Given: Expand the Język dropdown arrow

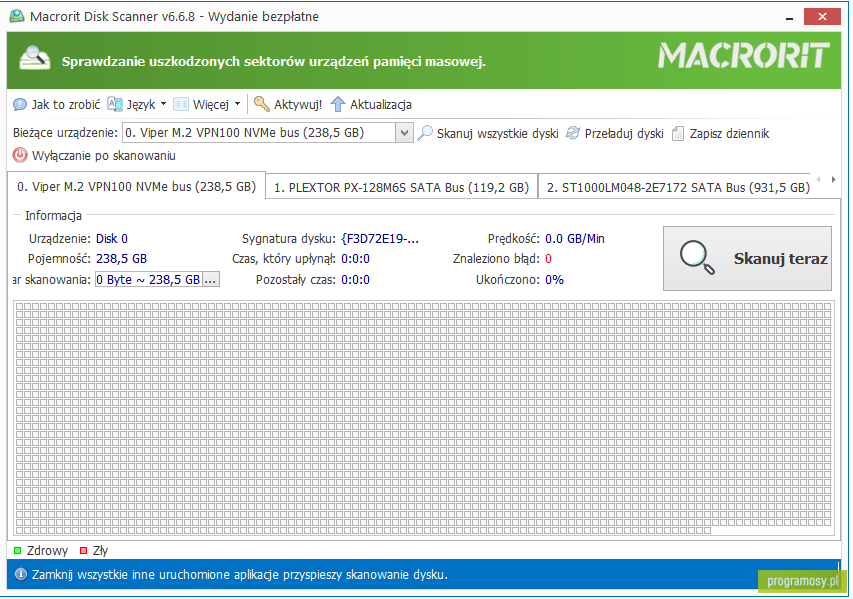Looking at the screenshot, I should coord(163,104).
